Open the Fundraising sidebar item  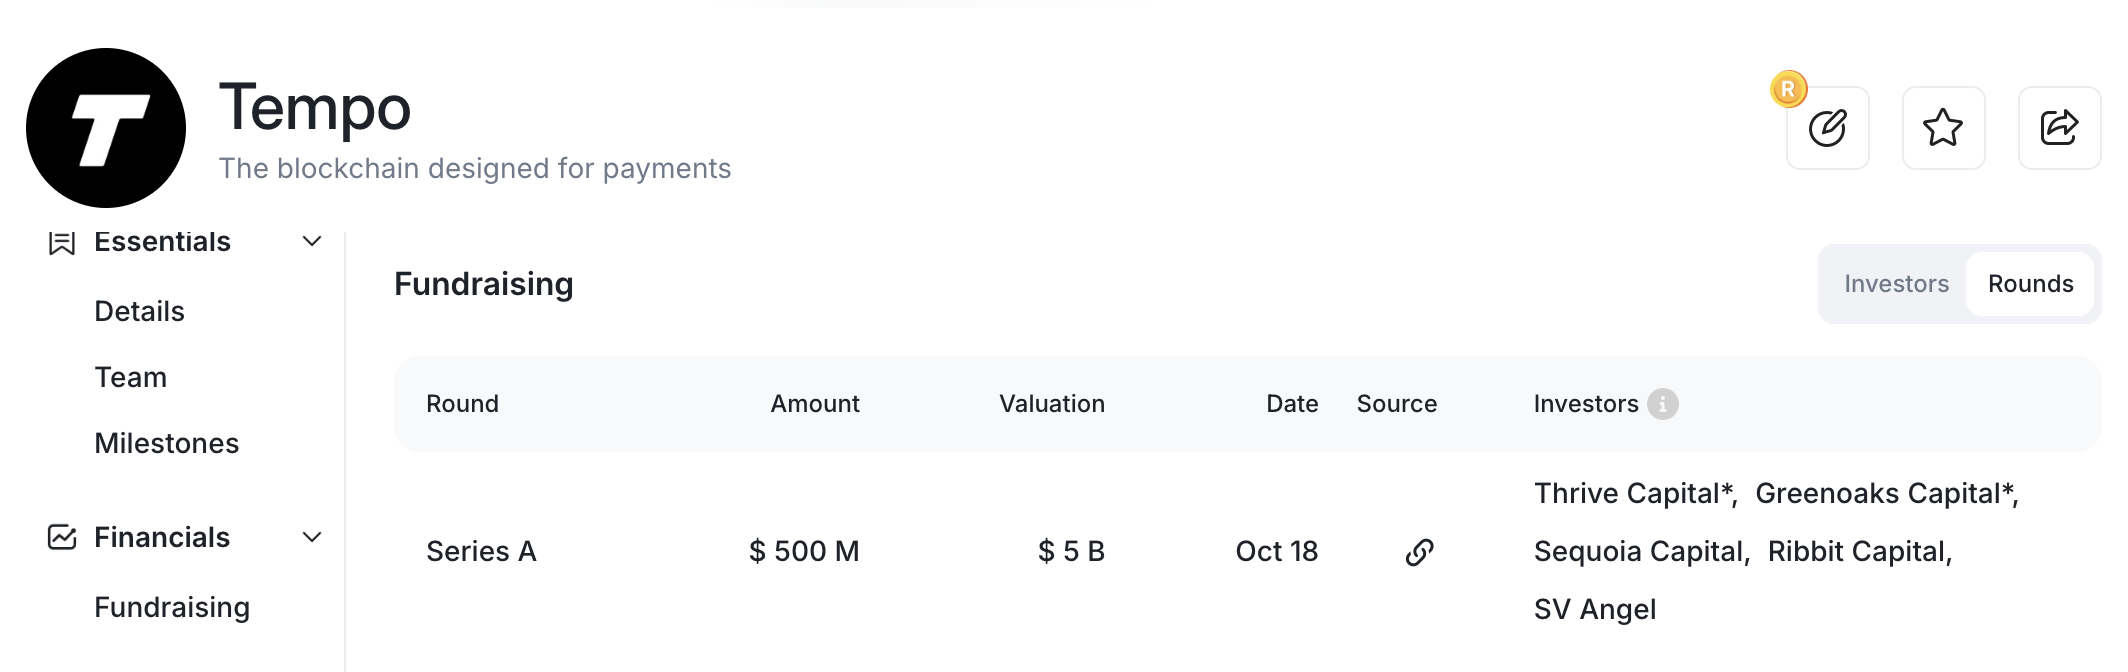click(172, 607)
